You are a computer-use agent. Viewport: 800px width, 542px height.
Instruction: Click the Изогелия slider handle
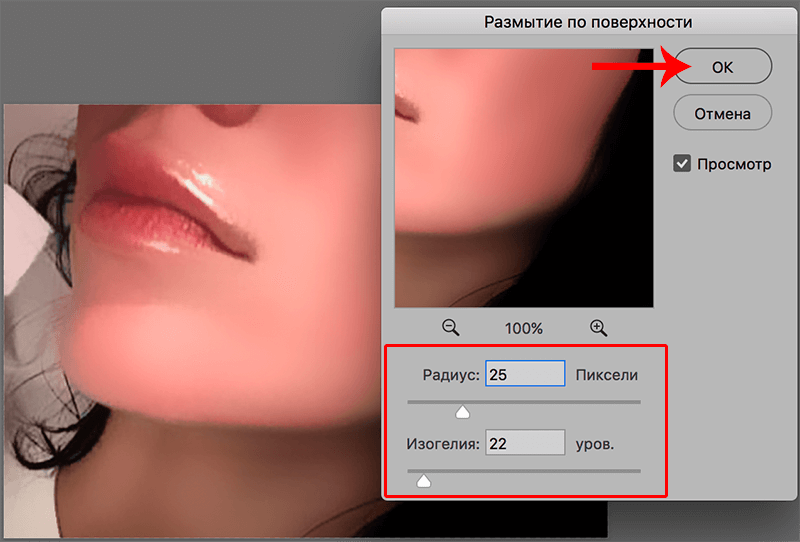(423, 481)
